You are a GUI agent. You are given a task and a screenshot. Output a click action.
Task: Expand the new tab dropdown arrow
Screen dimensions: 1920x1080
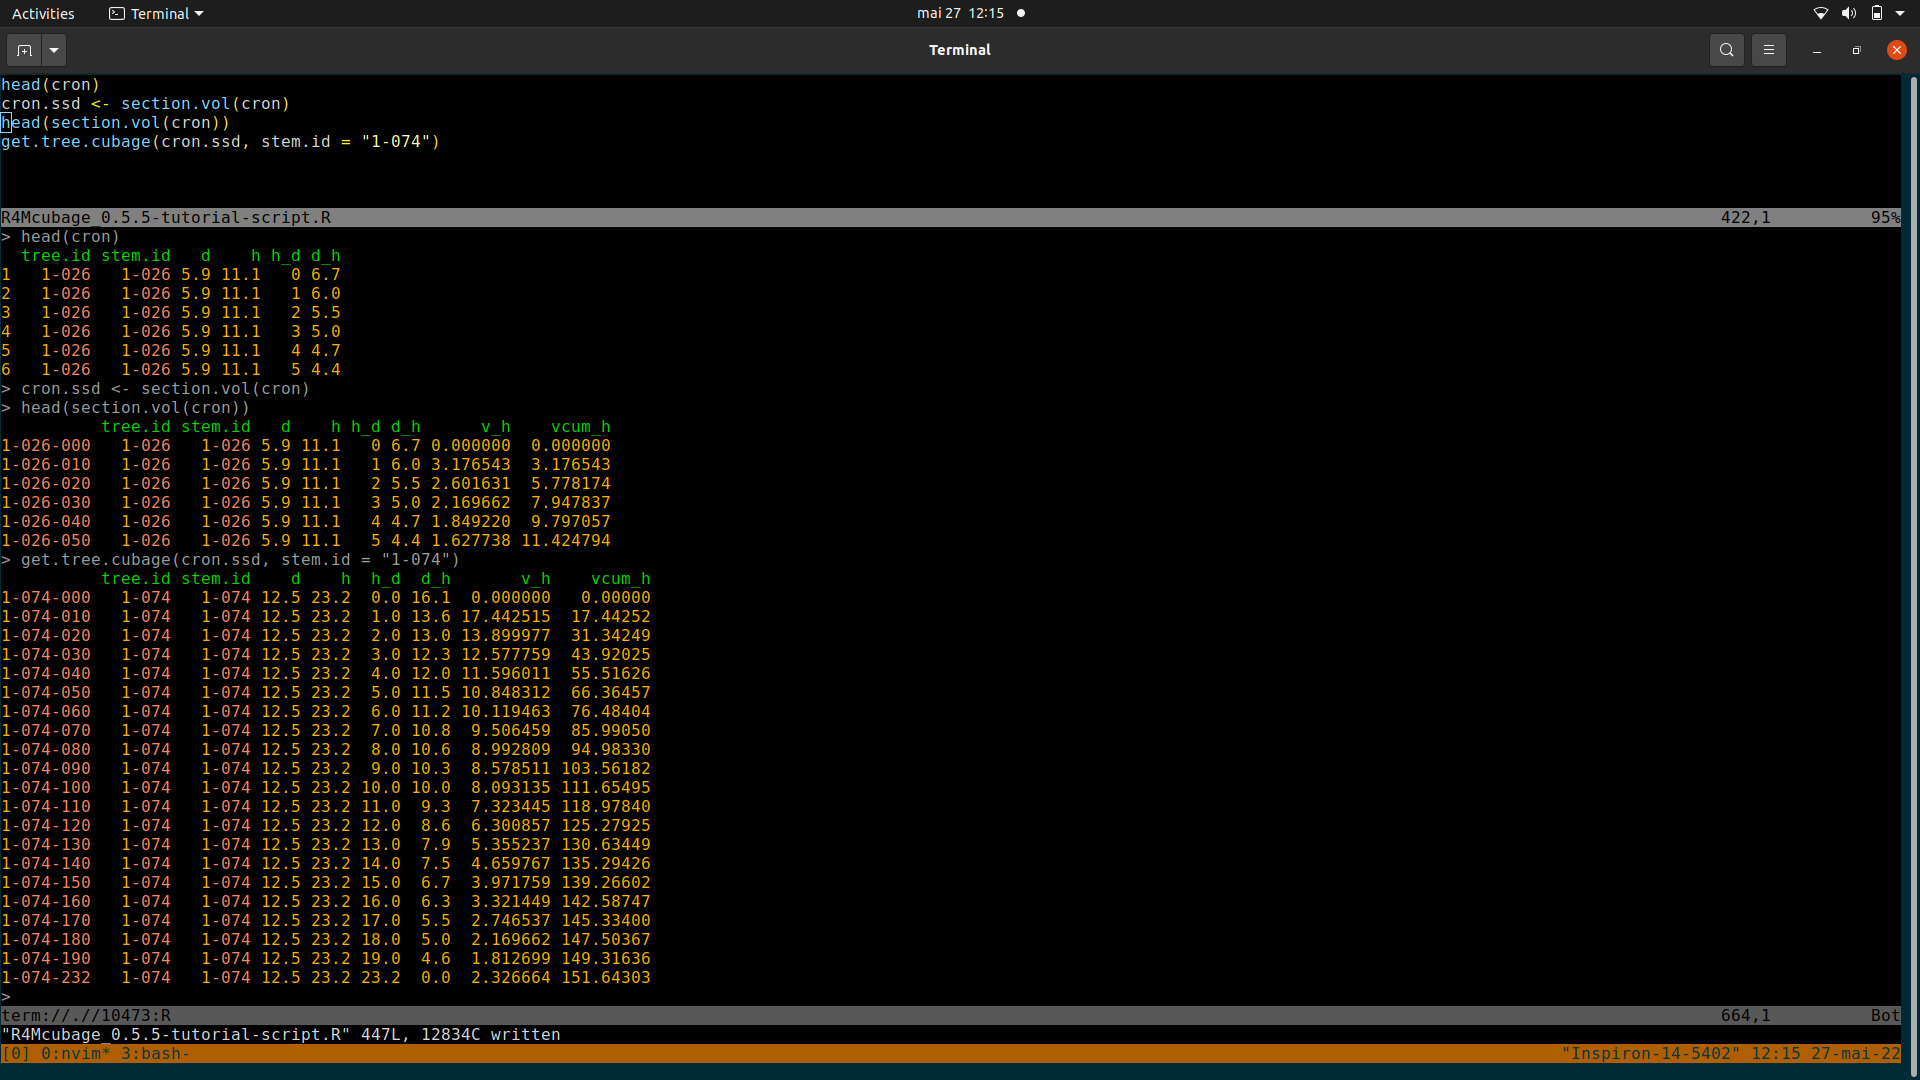(54, 50)
